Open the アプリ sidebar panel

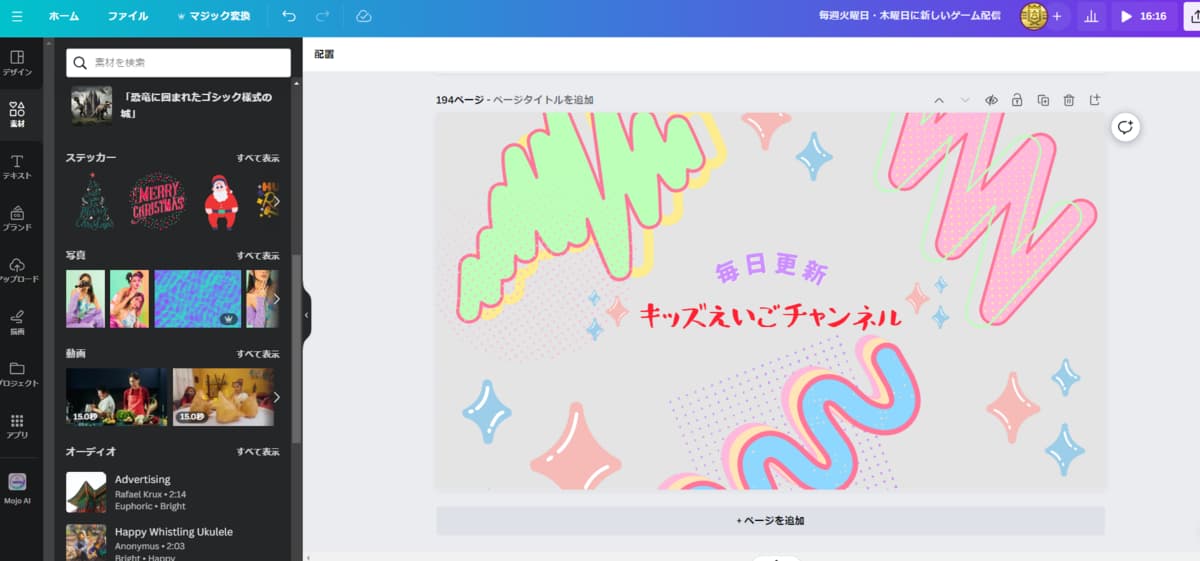pyautogui.click(x=17, y=427)
